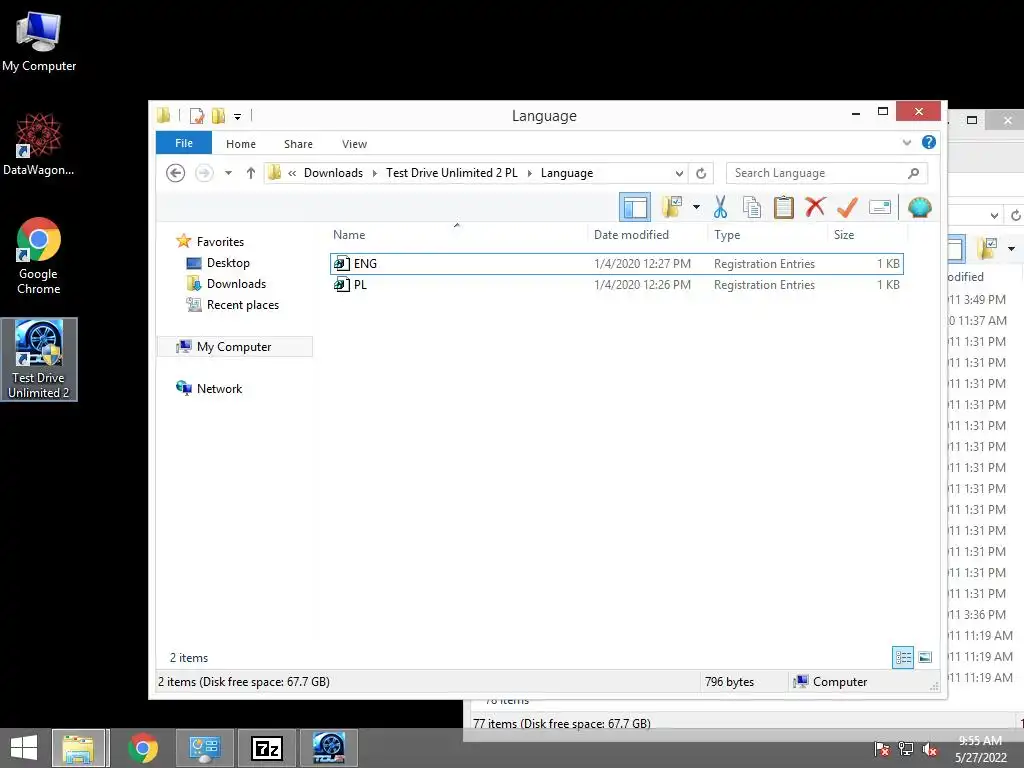Open 7-Zip from the taskbar

point(267,748)
